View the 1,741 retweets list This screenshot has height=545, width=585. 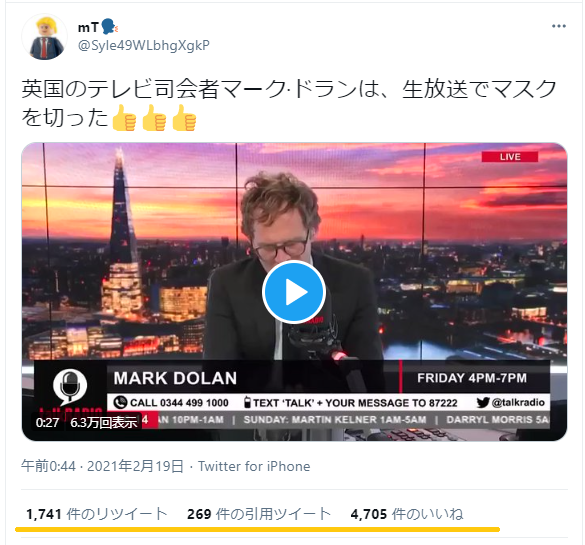(97, 514)
